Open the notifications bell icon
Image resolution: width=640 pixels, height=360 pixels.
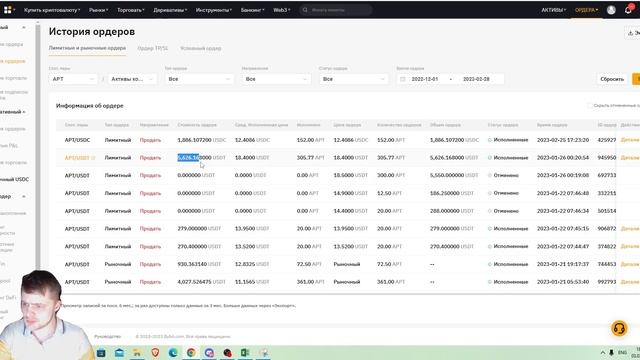point(628,10)
